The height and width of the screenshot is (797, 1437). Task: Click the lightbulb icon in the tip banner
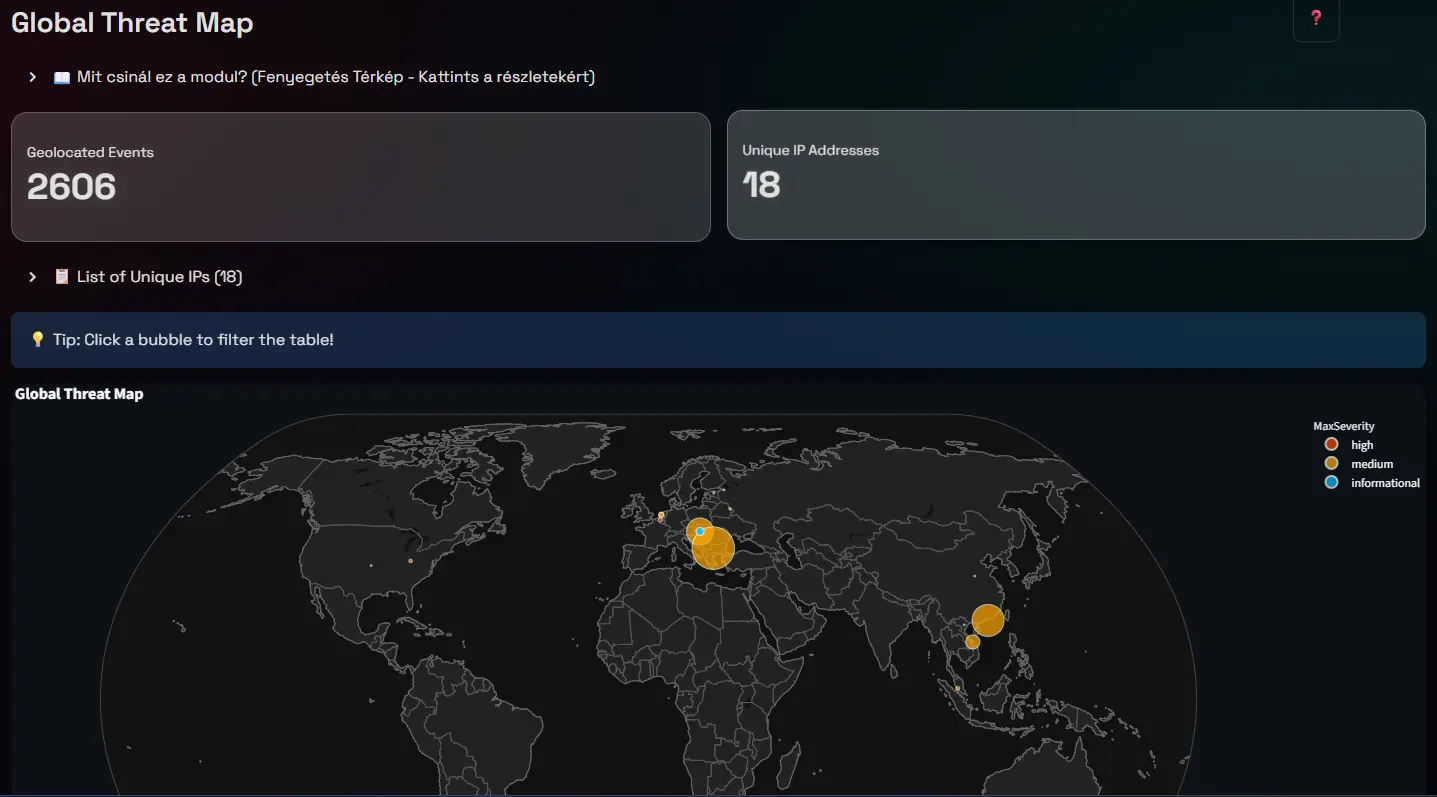click(38, 340)
